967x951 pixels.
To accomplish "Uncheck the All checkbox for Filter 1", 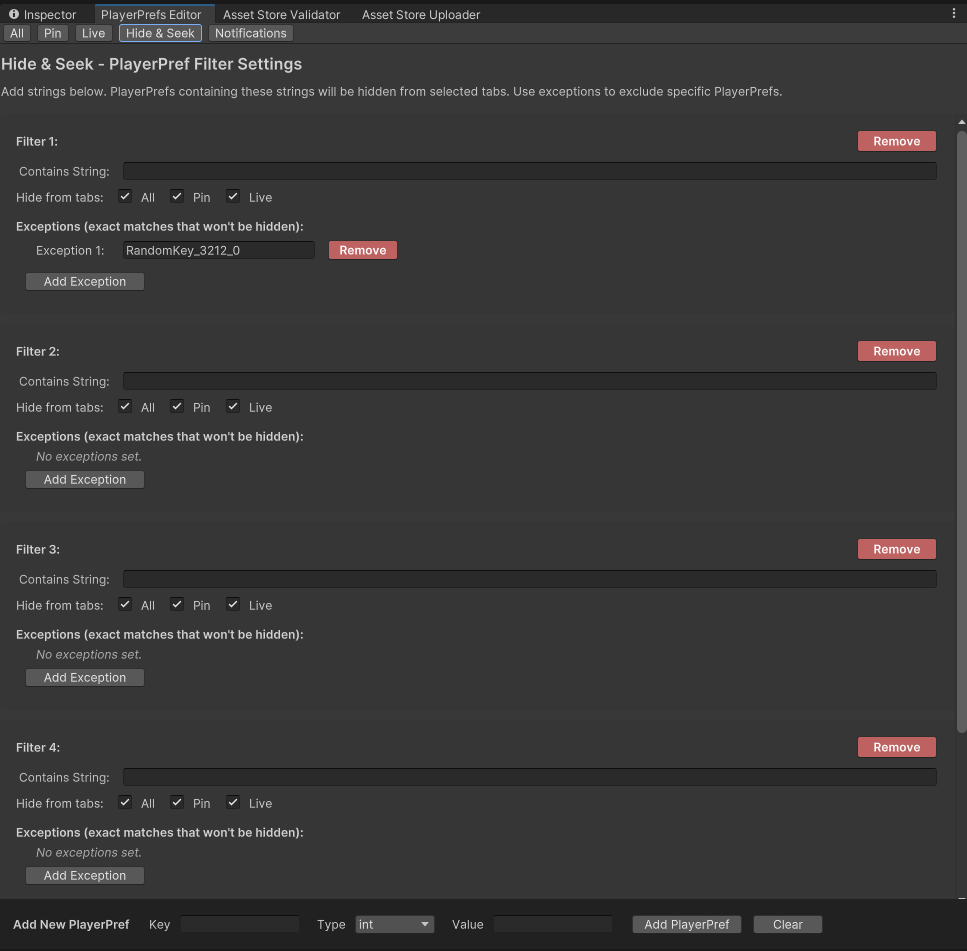I will coord(125,197).
